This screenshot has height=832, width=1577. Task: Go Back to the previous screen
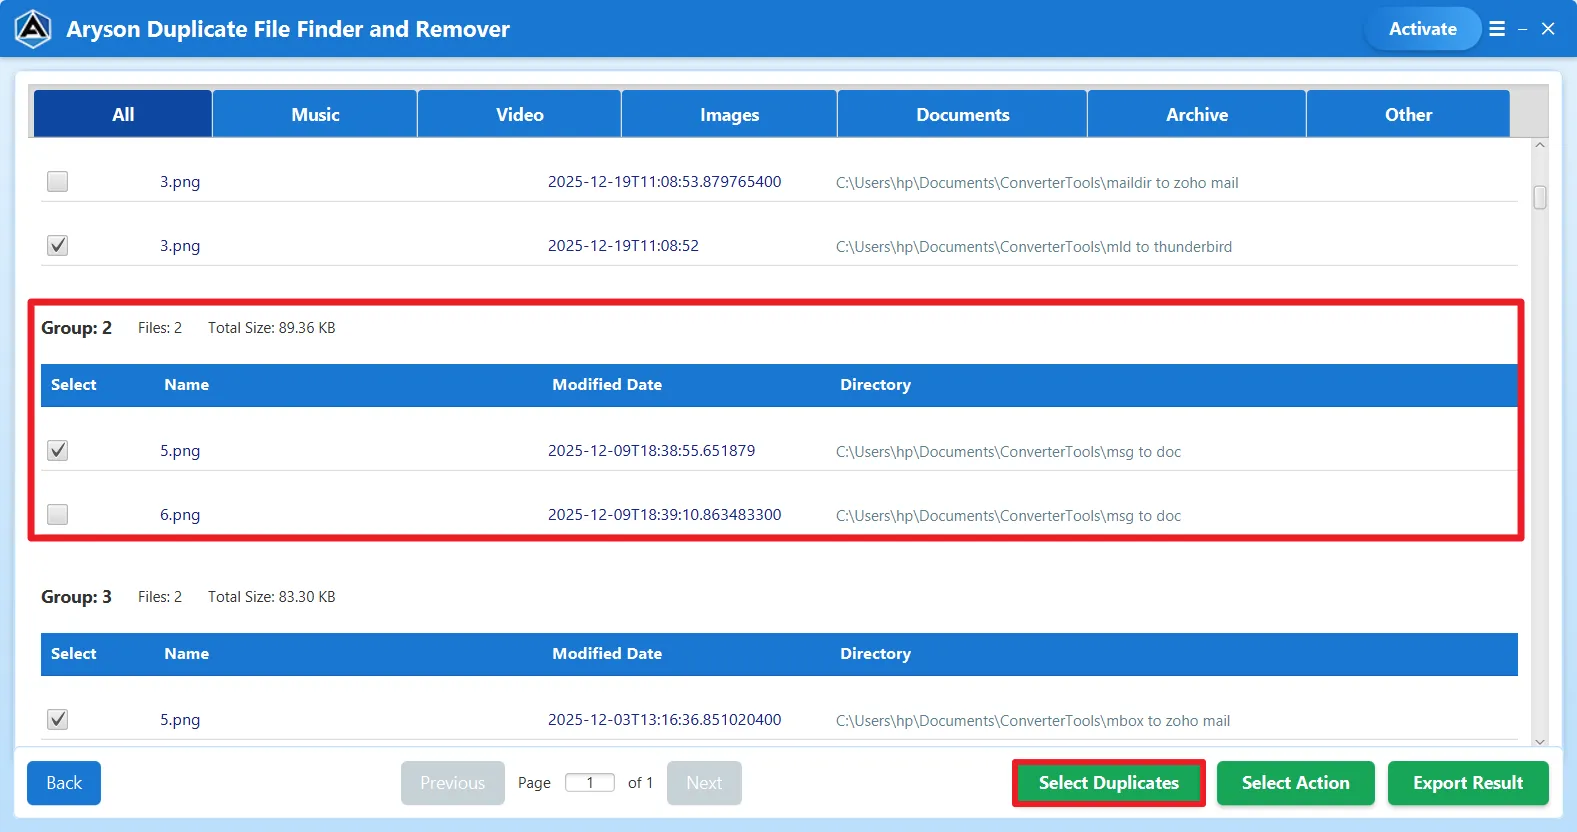[x=64, y=783]
